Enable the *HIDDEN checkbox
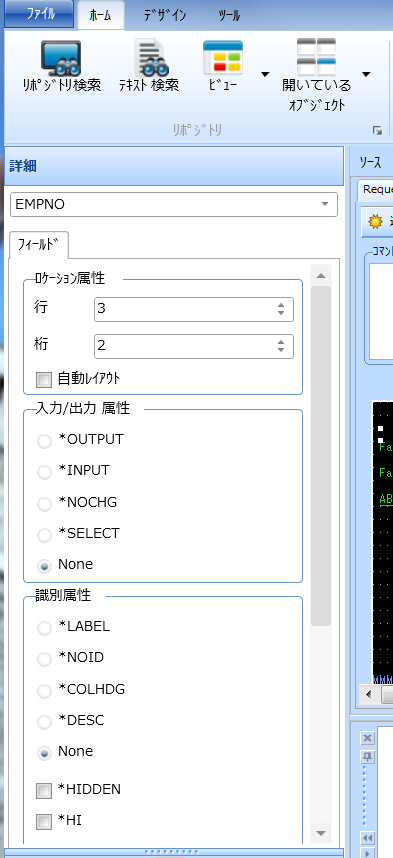This screenshot has height=858, width=393. click(x=43, y=790)
